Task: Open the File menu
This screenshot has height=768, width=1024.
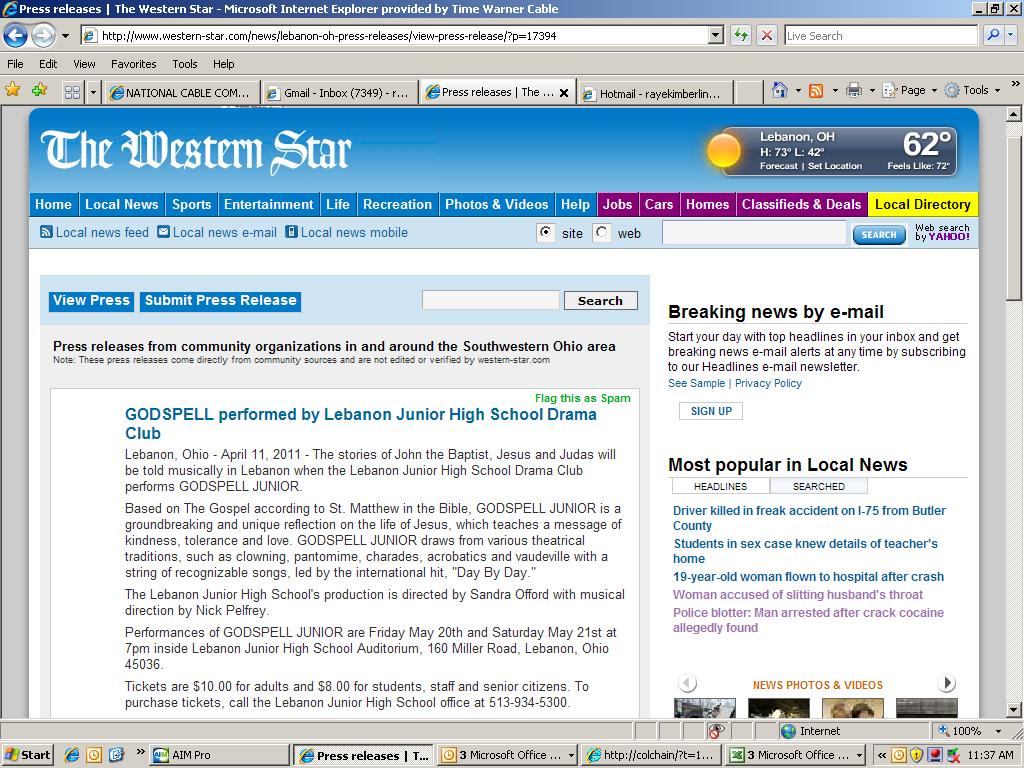Action: [15, 64]
